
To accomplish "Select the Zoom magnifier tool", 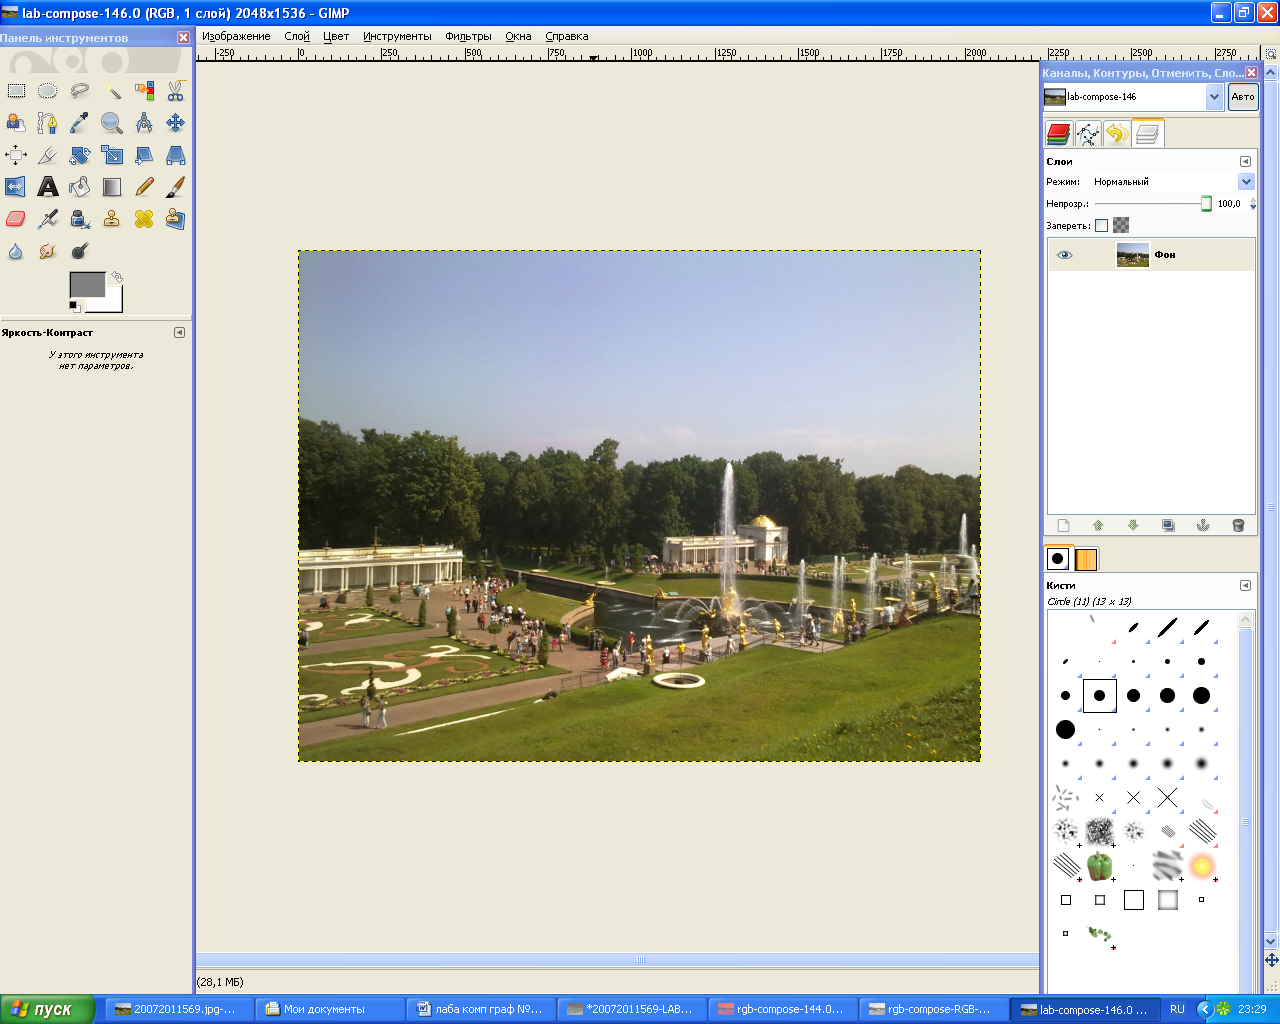I will tap(112, 123).
